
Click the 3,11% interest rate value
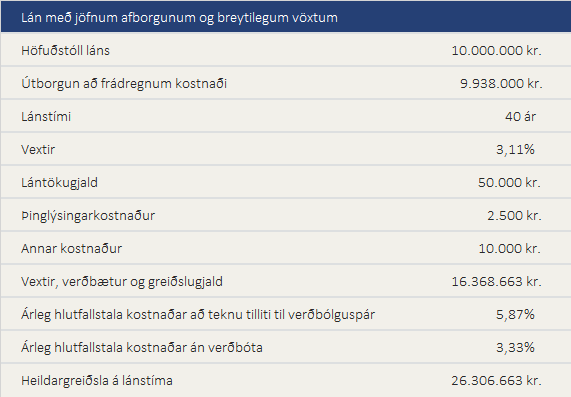click(x=515, y=150)
